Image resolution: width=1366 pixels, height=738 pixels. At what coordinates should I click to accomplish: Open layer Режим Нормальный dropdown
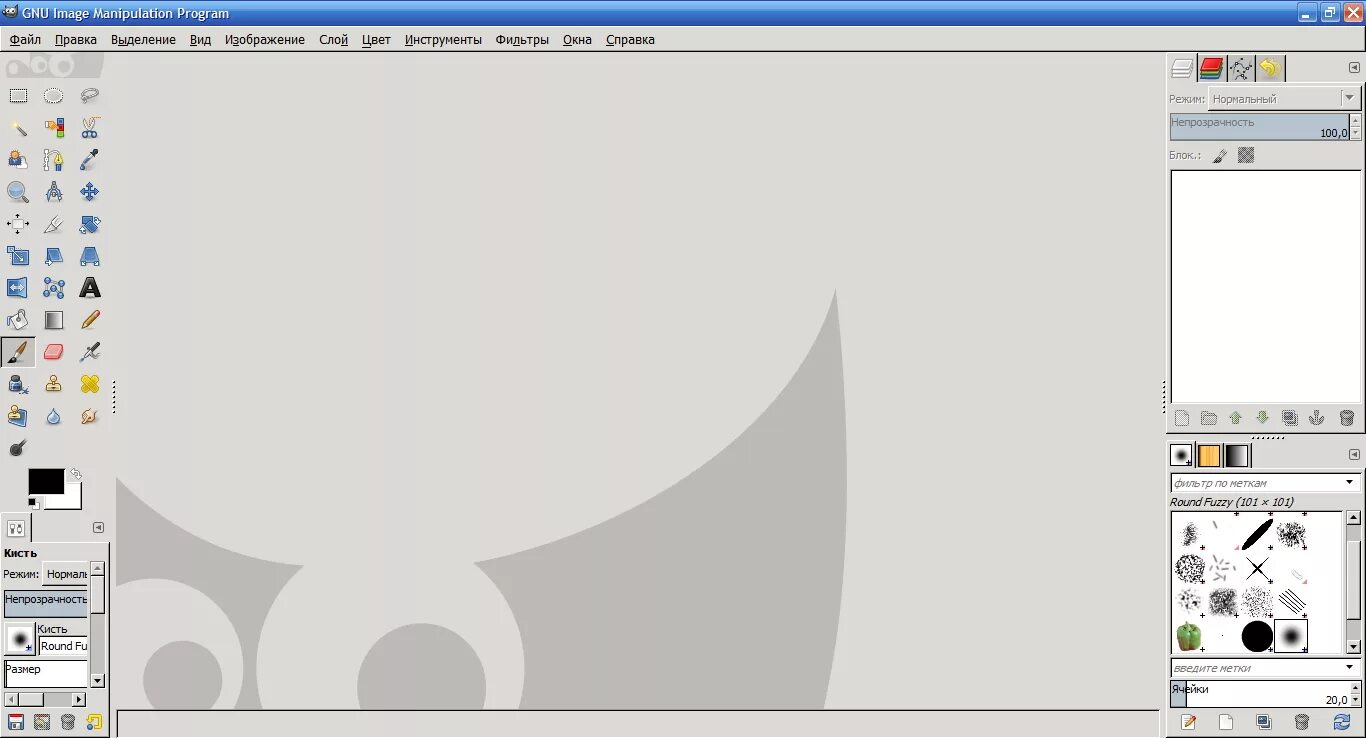(x=1284, y=98)
